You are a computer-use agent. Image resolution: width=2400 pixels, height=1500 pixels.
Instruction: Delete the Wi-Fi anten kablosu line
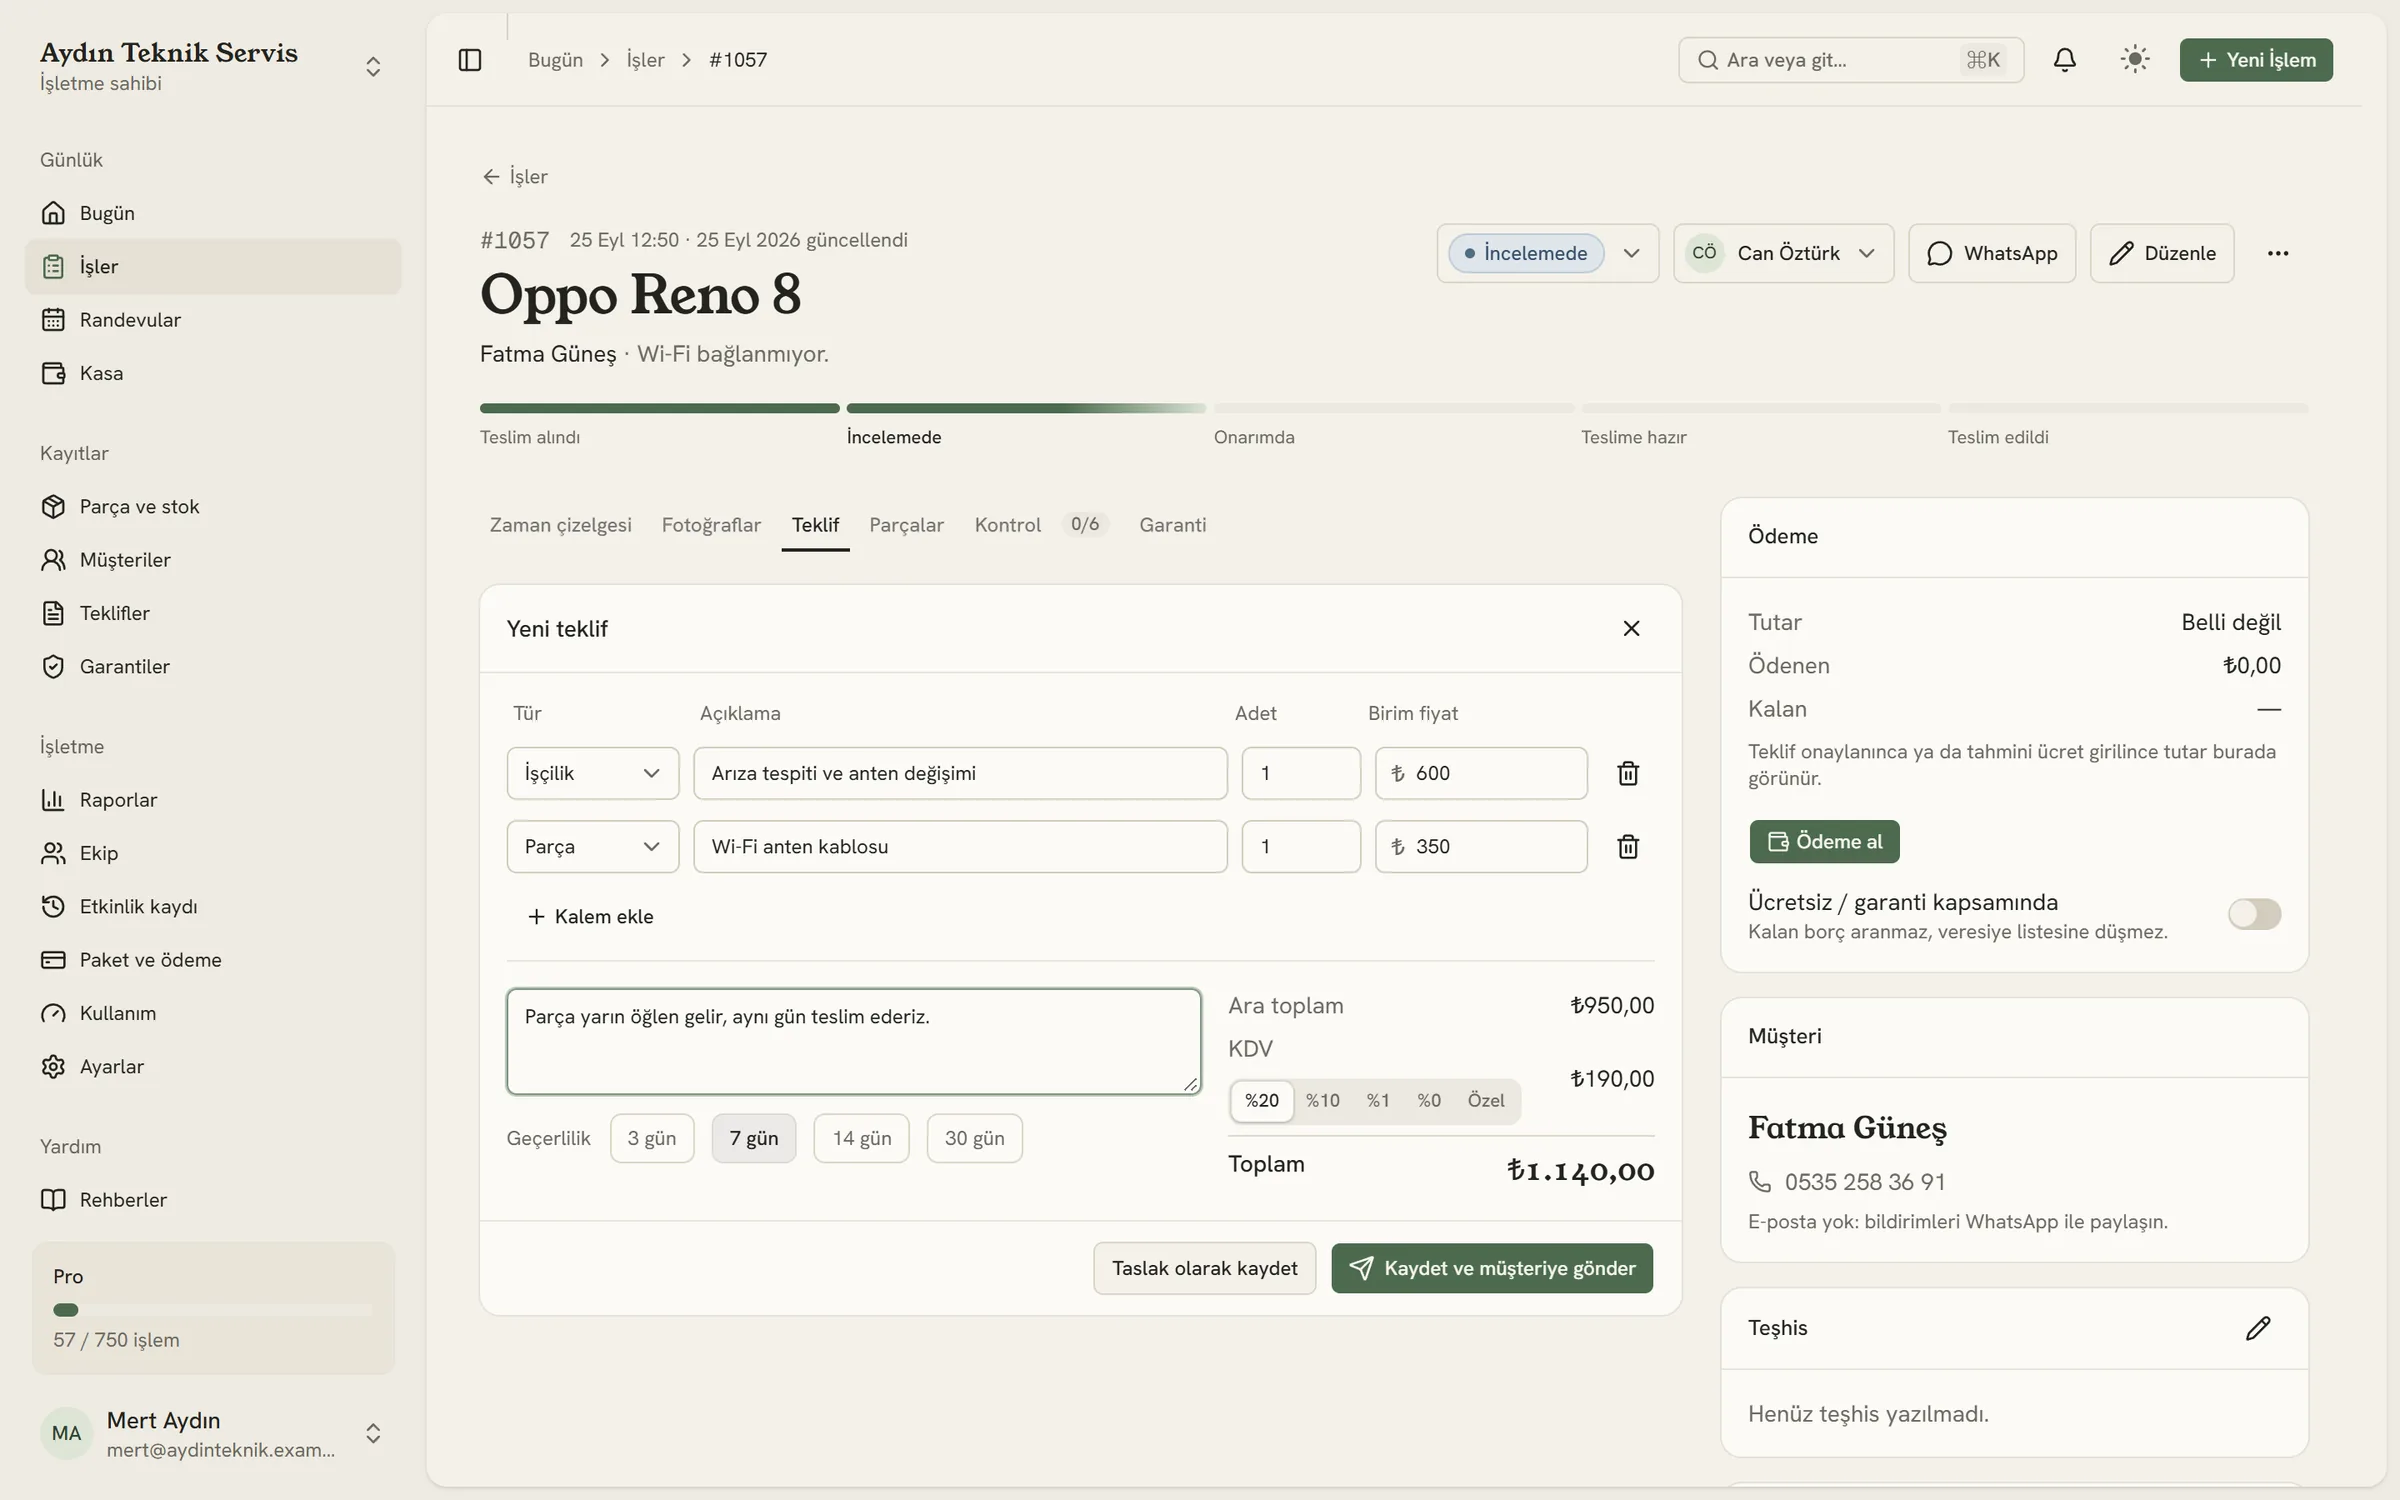click(x=1628, y=847)
